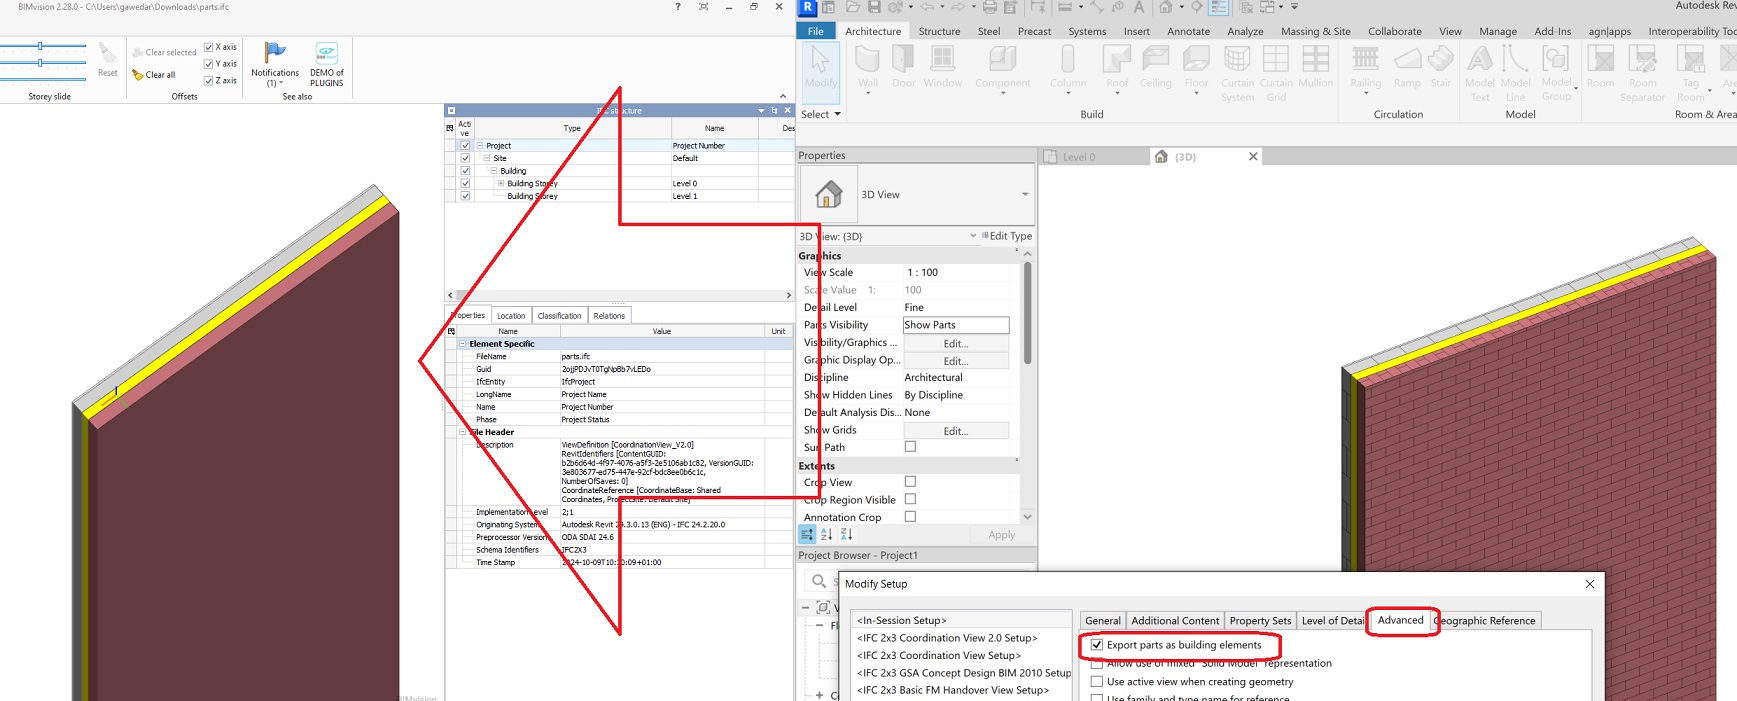Open the Level 0 view tab
1737x701 pixels.
(x=1078, y=157)
